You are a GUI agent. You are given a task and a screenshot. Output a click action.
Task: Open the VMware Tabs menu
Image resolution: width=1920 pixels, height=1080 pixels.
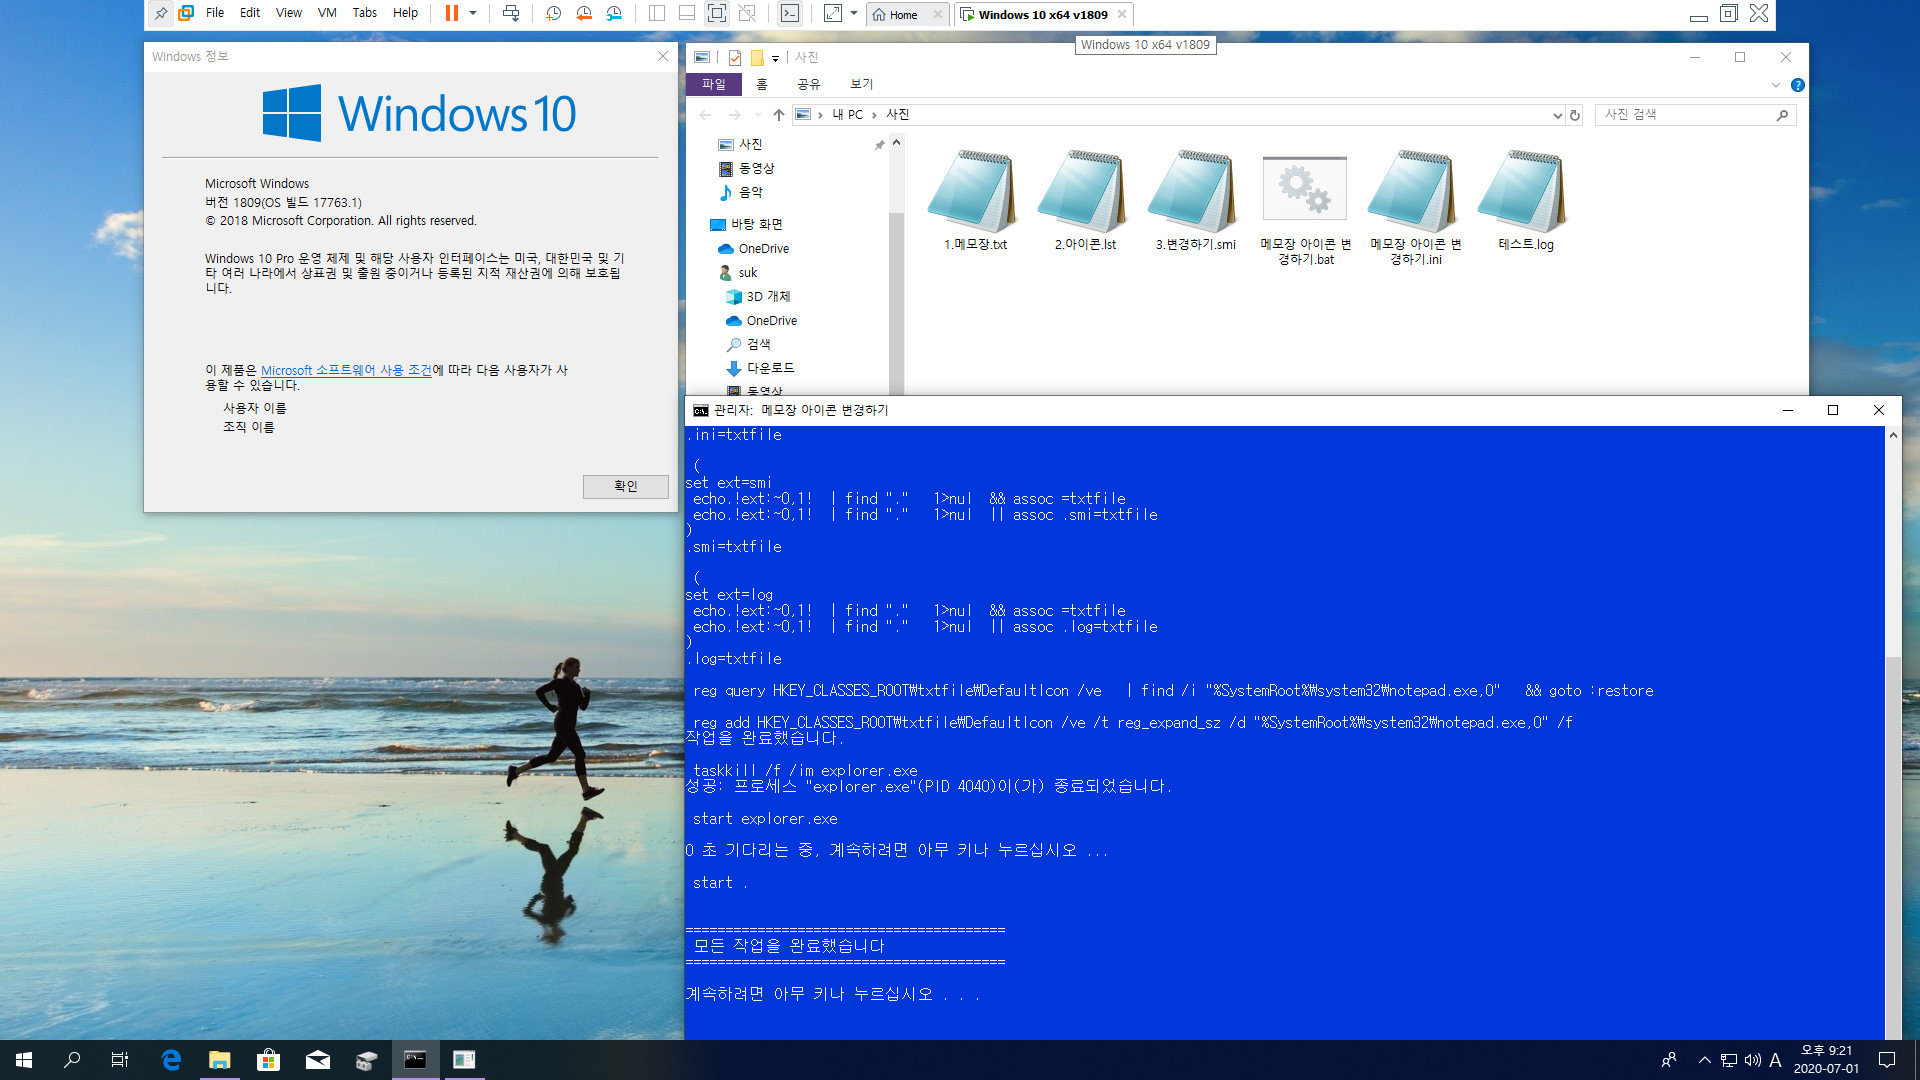365,13
